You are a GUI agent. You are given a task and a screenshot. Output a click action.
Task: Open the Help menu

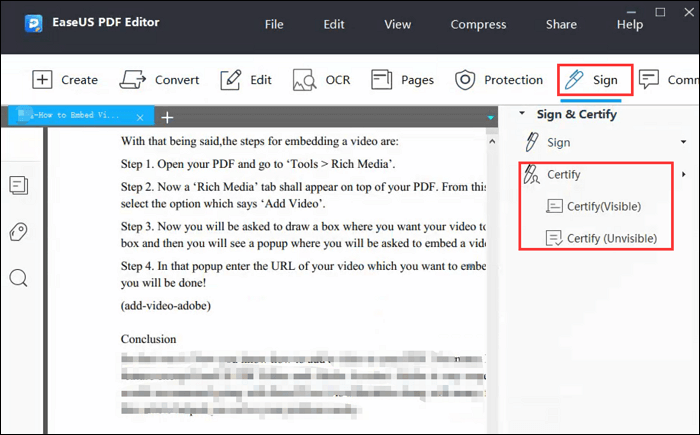629,25
